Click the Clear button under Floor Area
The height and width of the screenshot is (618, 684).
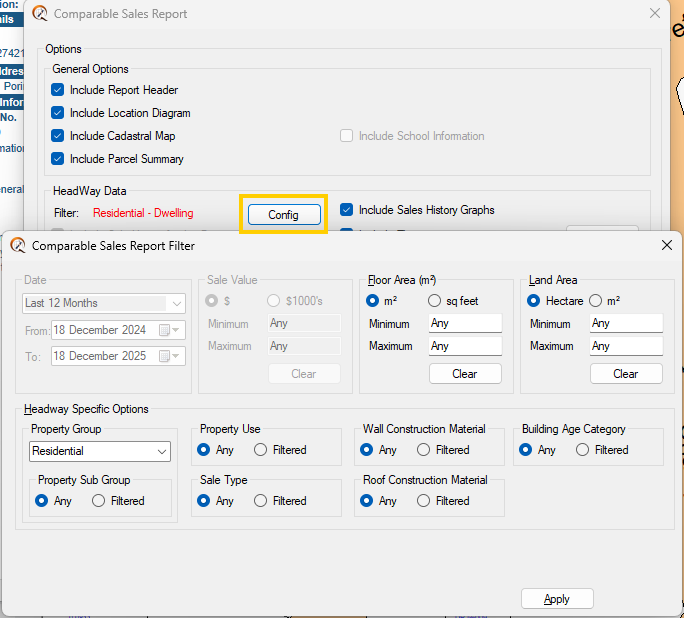pyautogui.click(x=465, y=373)
